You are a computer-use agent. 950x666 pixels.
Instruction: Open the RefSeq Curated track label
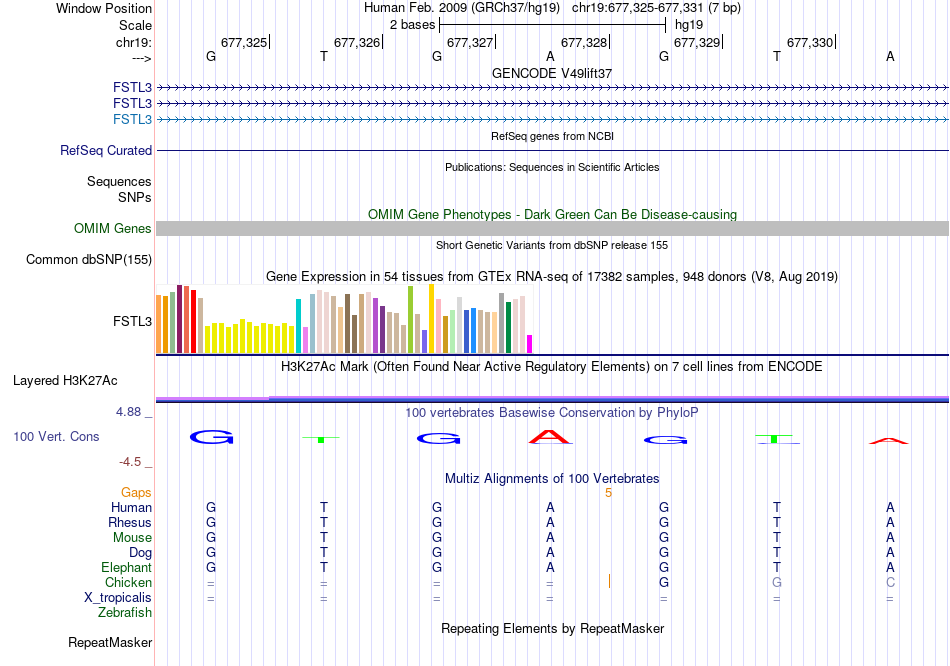click(x=106, y=150)
